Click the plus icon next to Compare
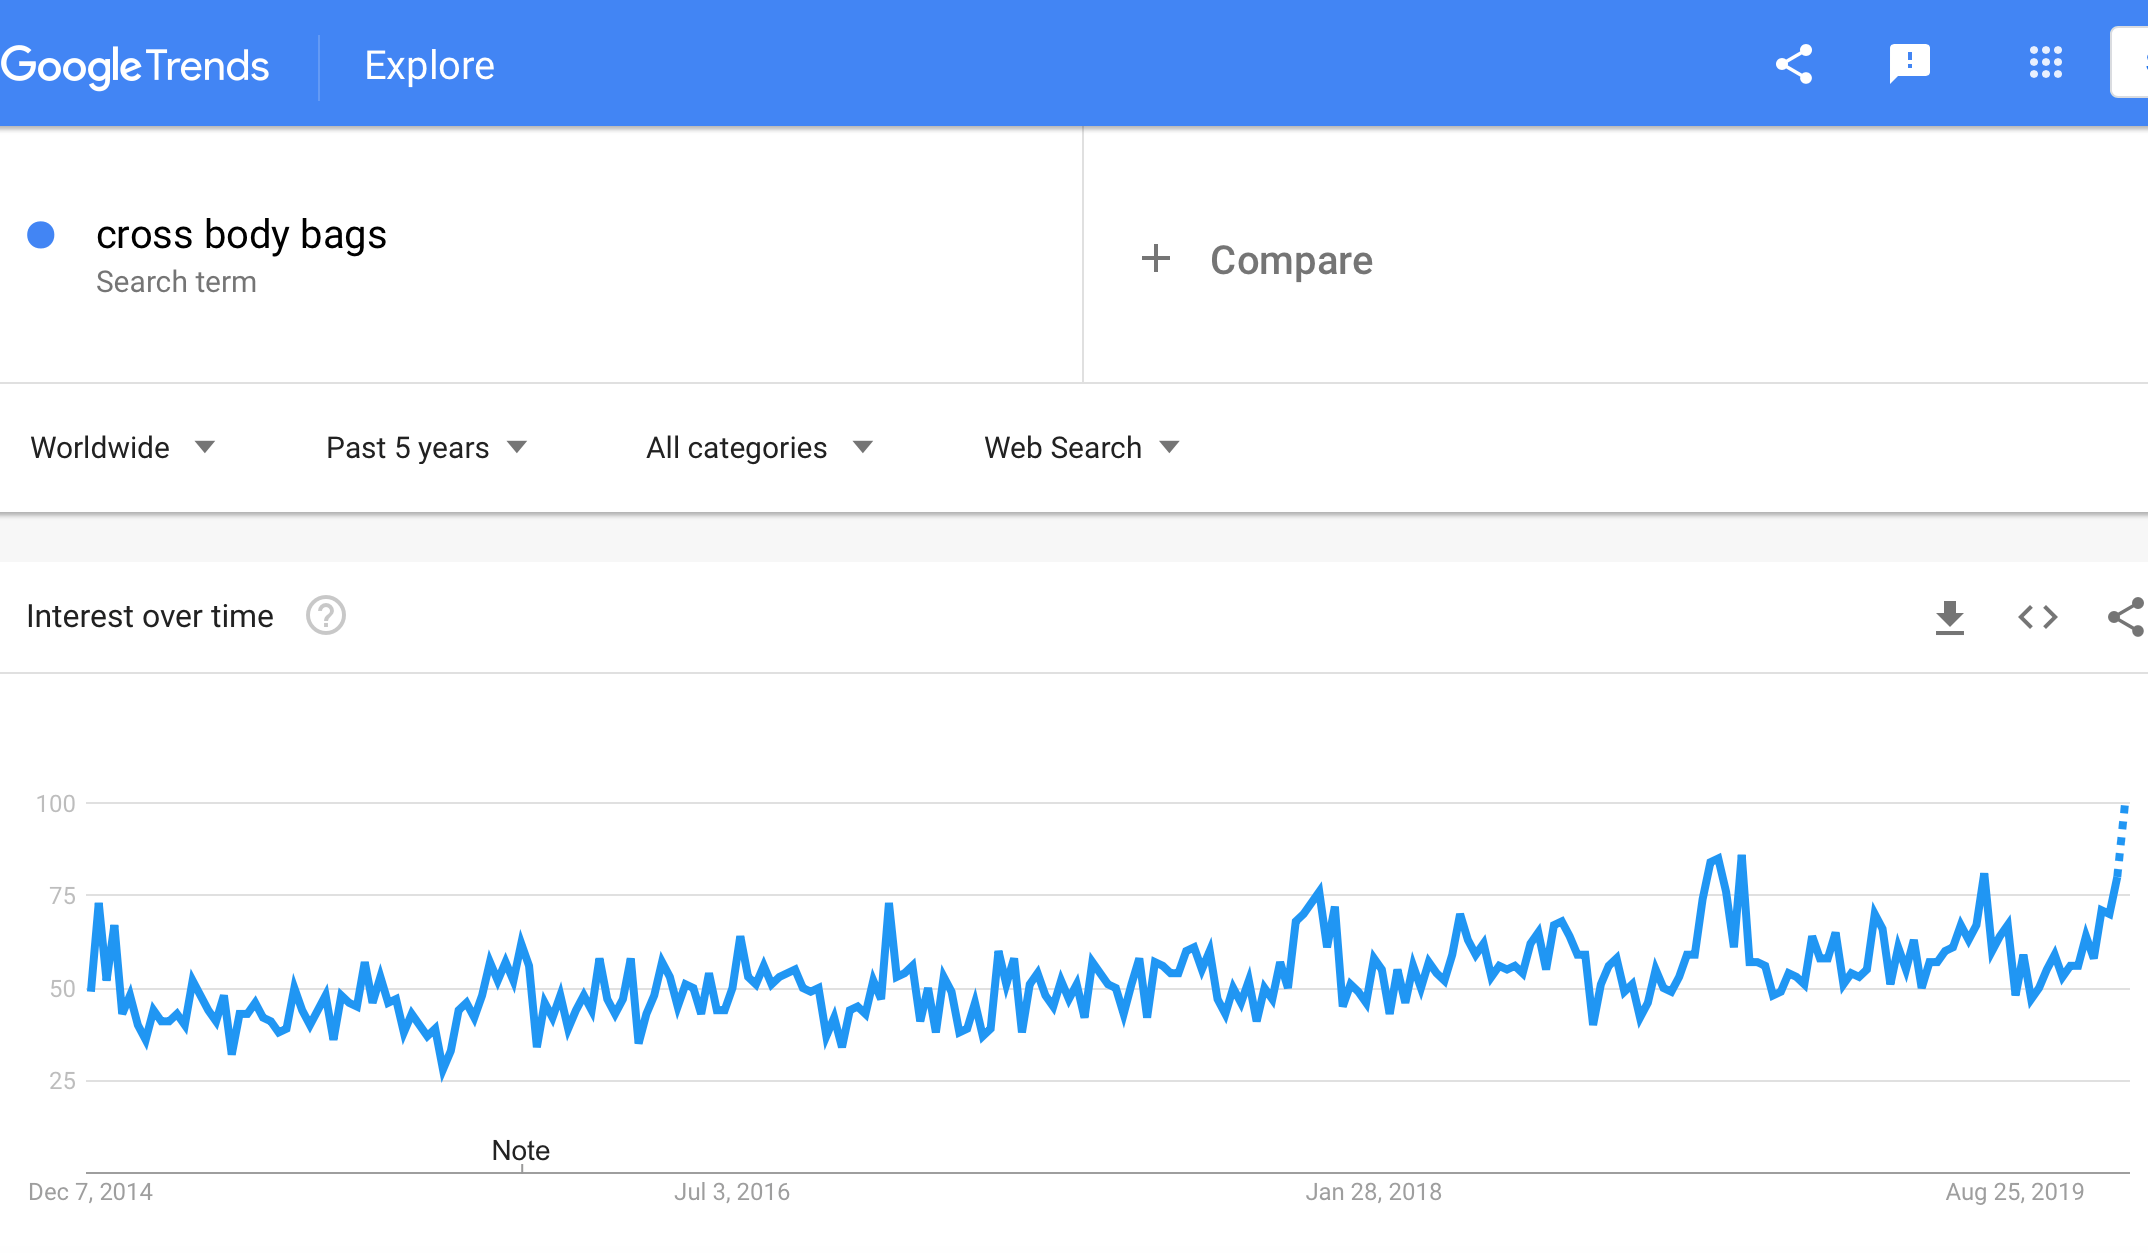 click(1155, 258)
